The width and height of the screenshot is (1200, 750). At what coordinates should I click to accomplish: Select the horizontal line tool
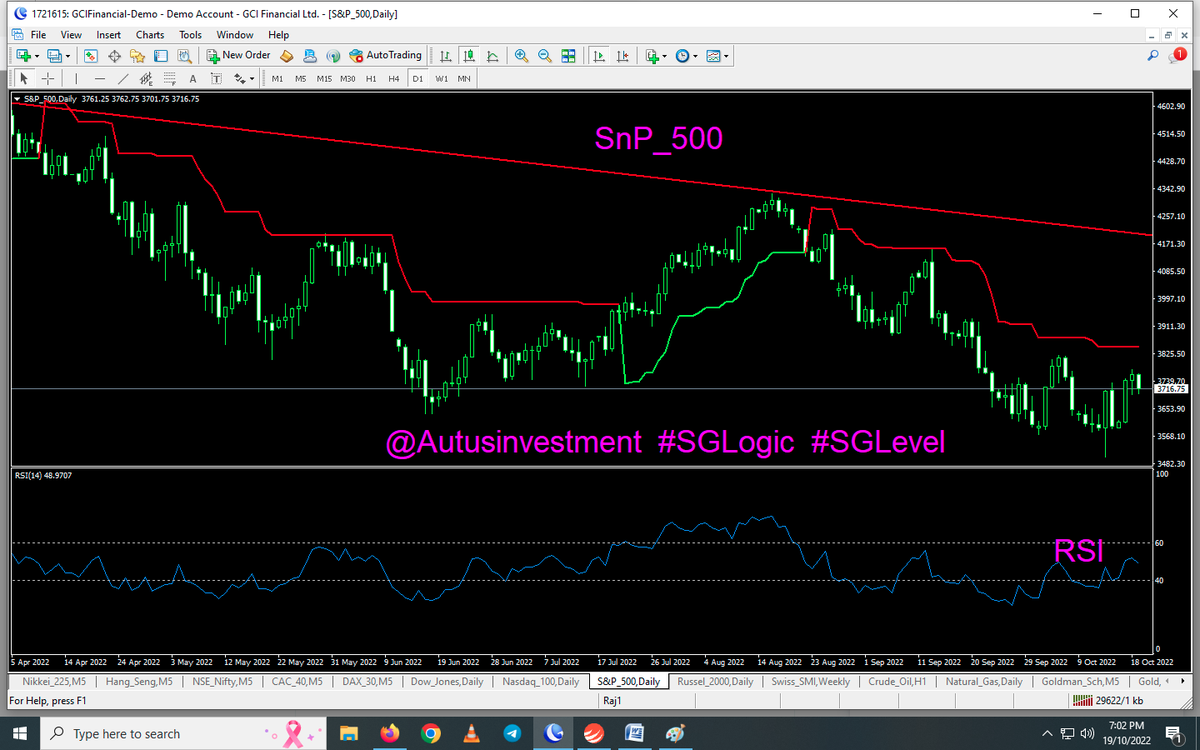point(100,78)
